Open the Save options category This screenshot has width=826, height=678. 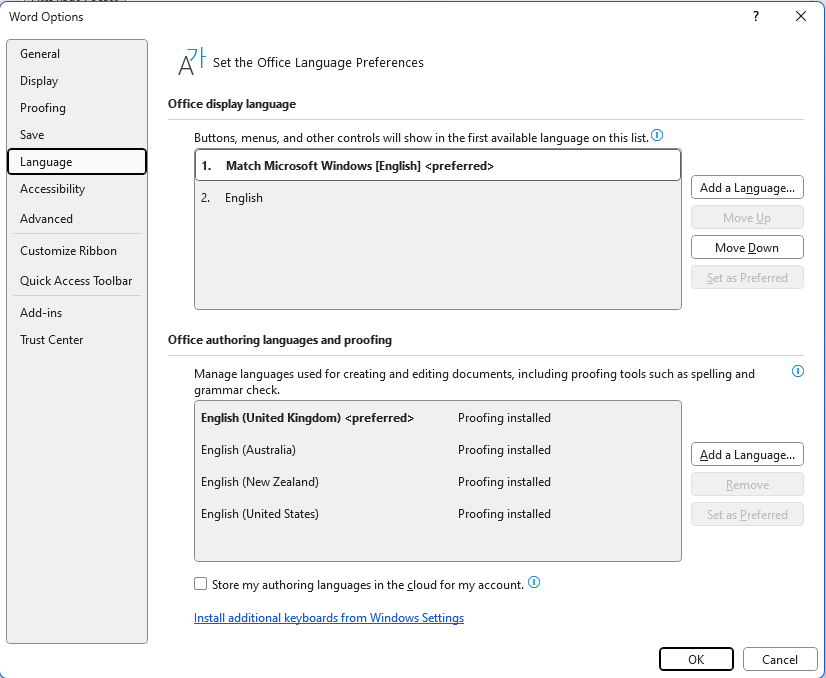click(x=77, y=134)
